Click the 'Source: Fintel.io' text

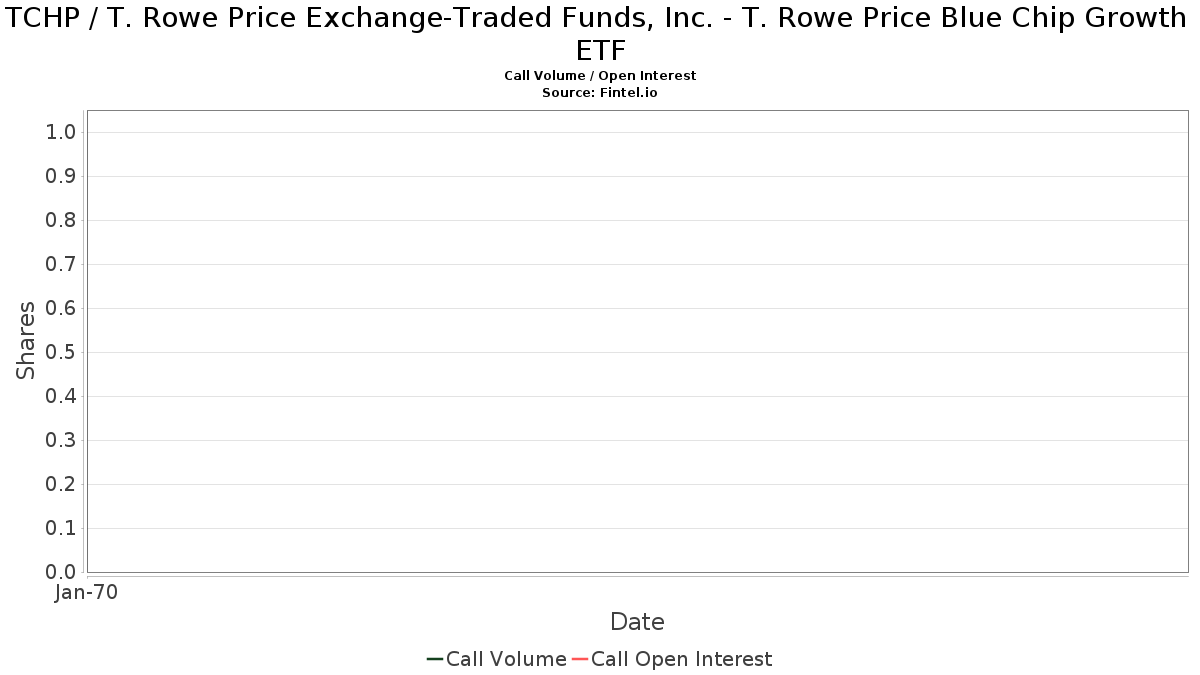point(600,92)
